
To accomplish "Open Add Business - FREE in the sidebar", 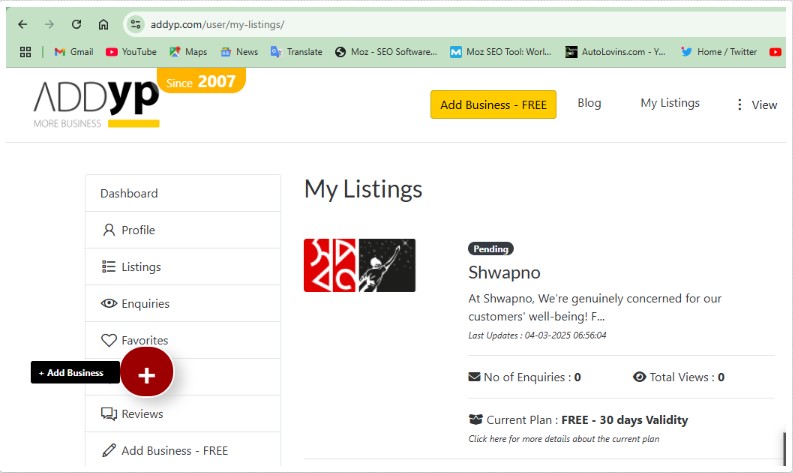I will point(183,450).
